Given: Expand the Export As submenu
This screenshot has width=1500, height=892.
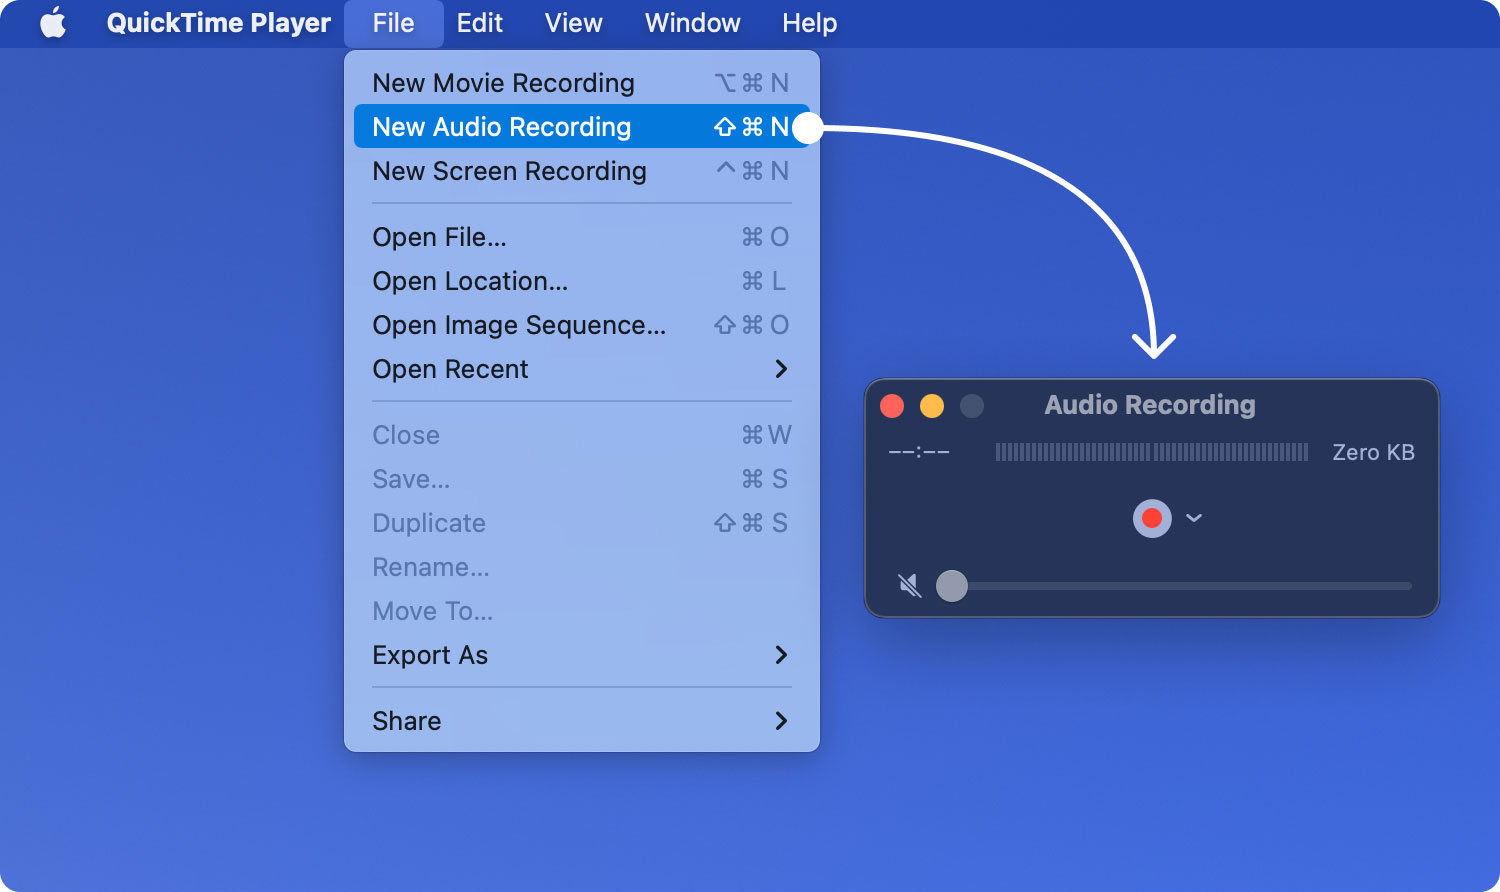Looking at the screenshot, I should pos(581,655).
